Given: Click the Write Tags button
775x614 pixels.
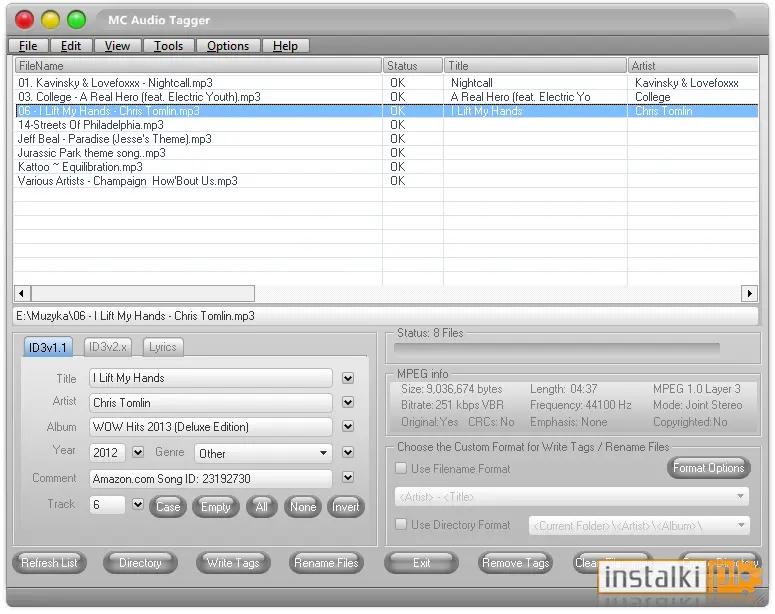Looking at the screenshot, I should (233, 563).
